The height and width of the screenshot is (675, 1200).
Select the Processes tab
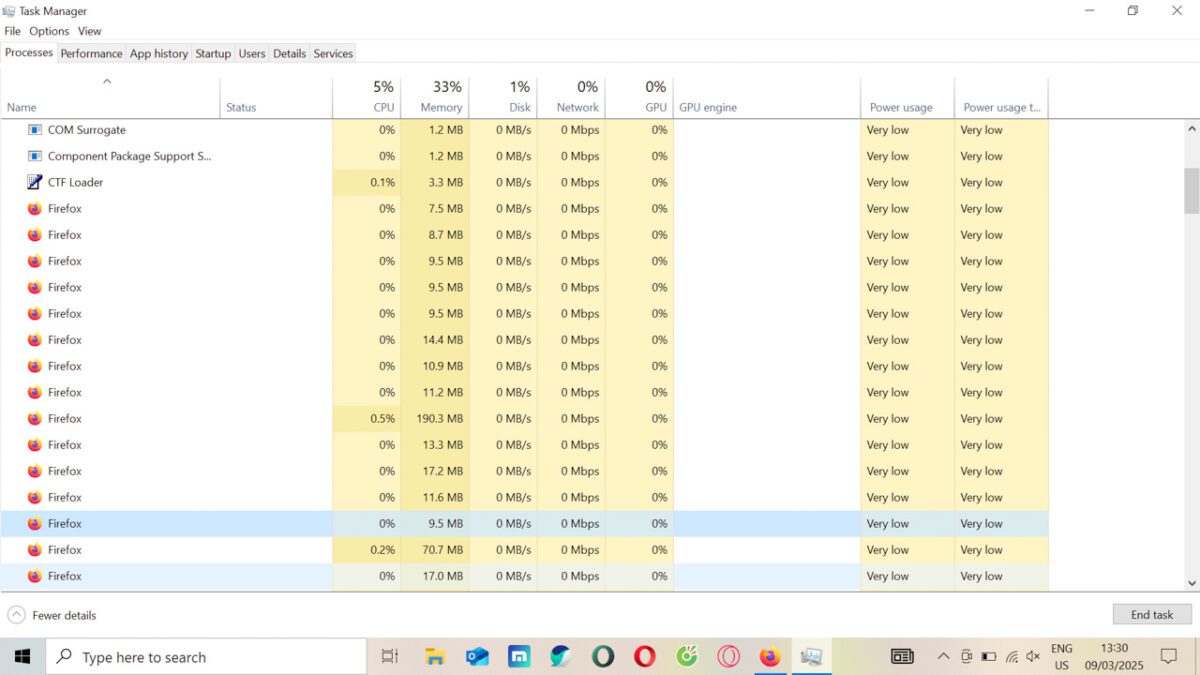tap(29, 52)
